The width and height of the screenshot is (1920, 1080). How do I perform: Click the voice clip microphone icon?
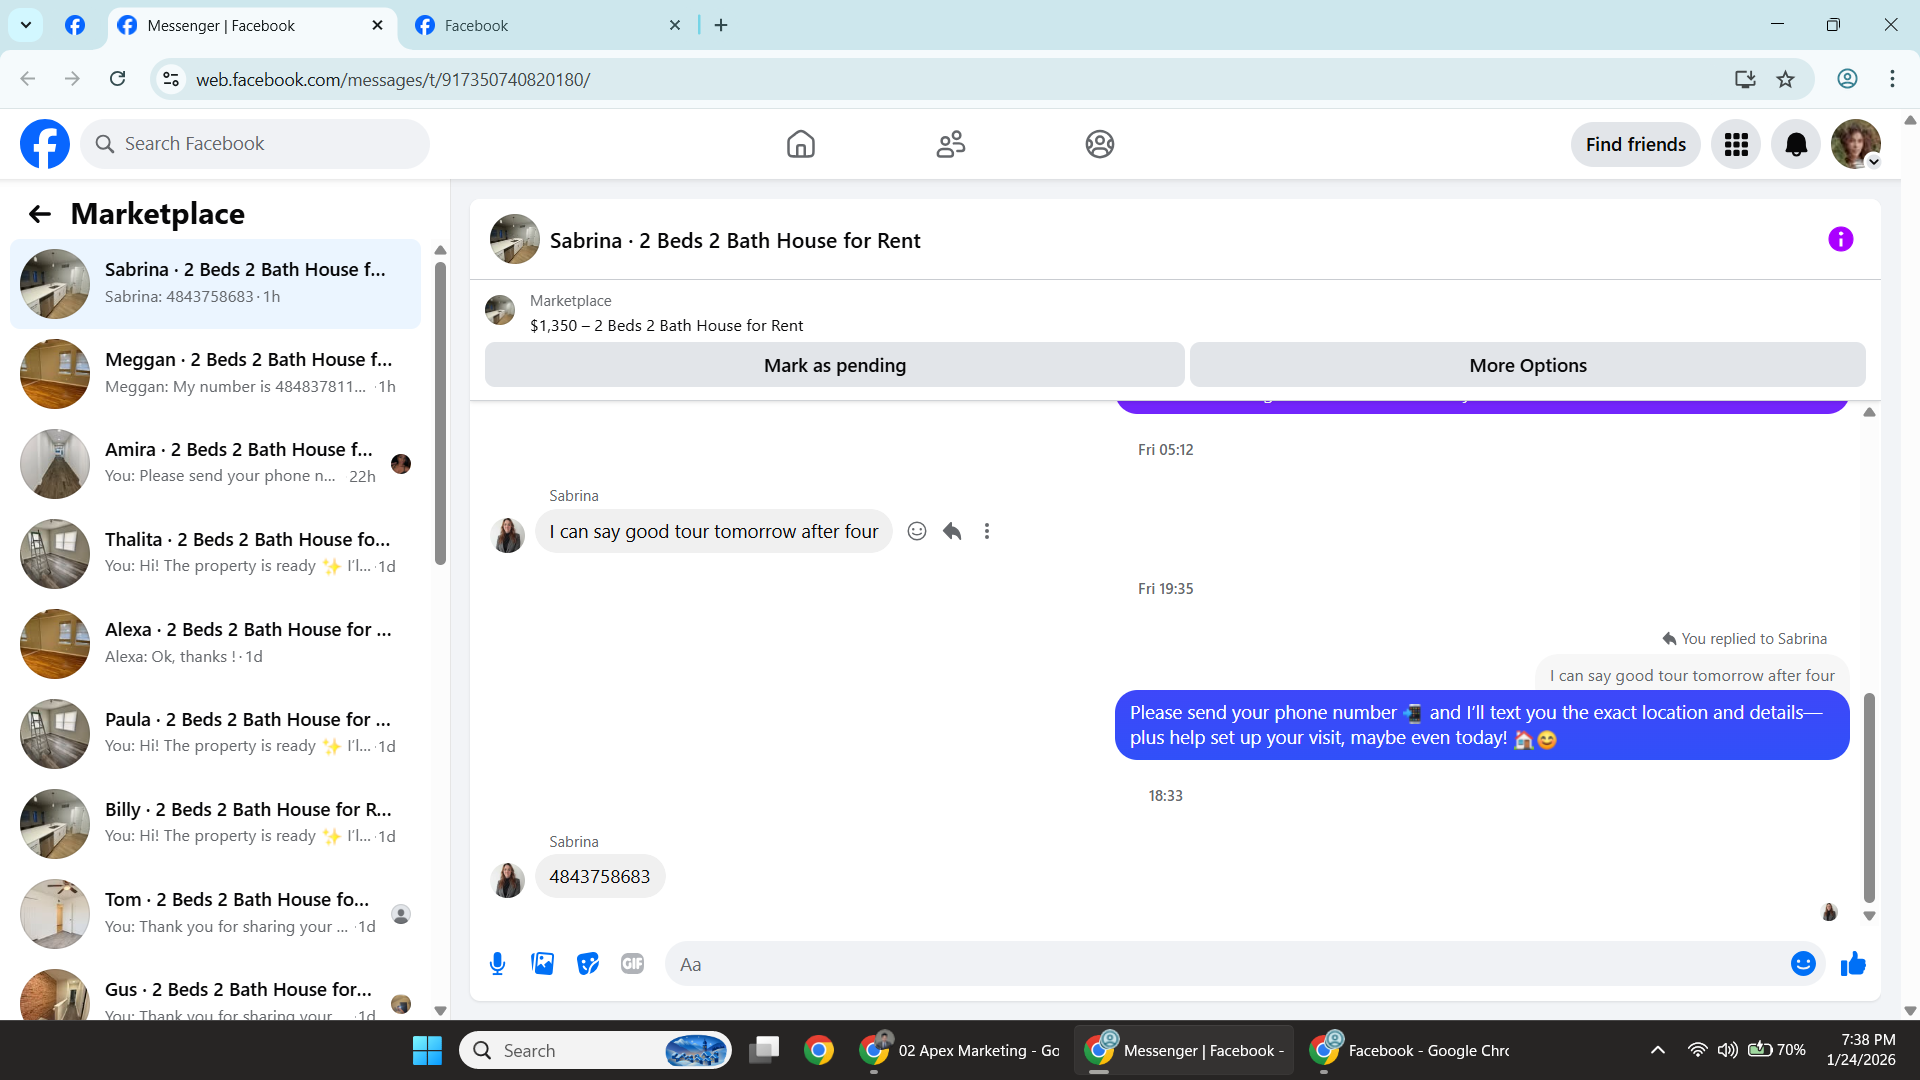coord(497,964)
